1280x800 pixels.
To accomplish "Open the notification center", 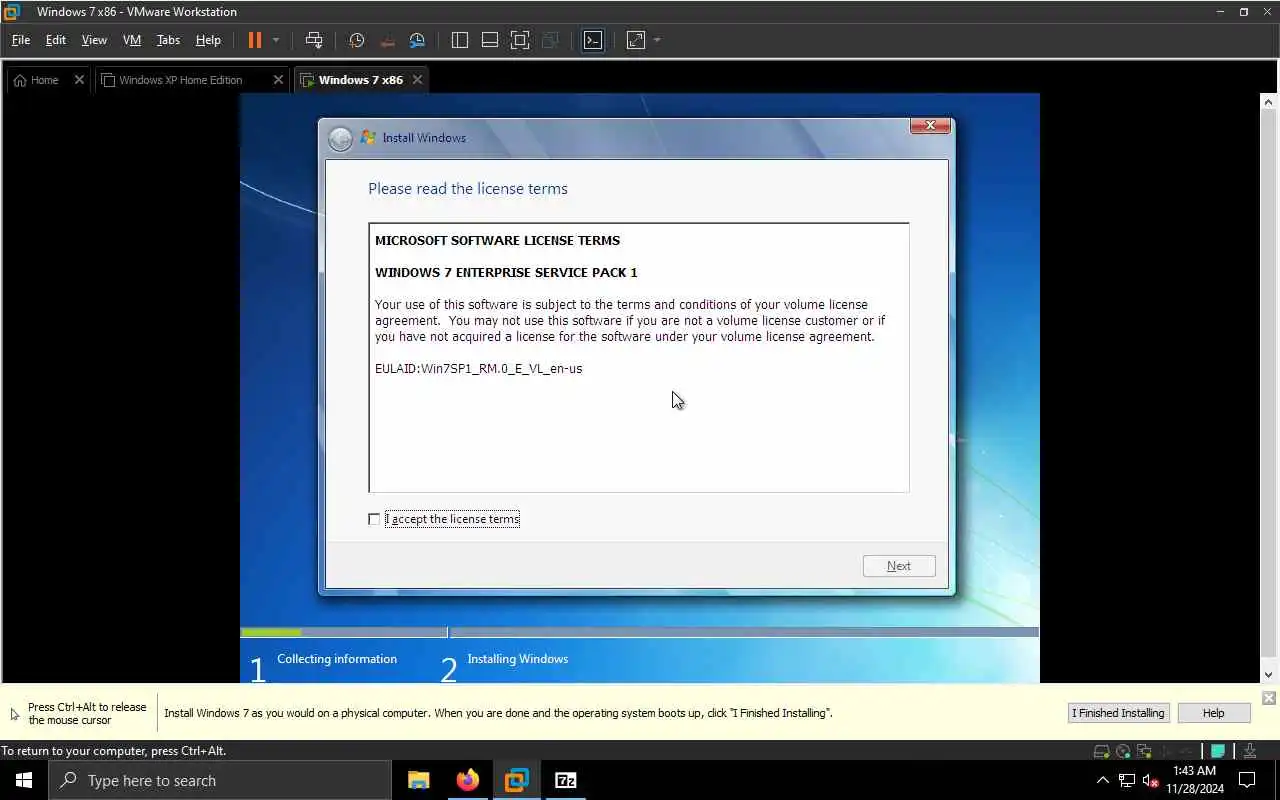I will click(1247, 780).
